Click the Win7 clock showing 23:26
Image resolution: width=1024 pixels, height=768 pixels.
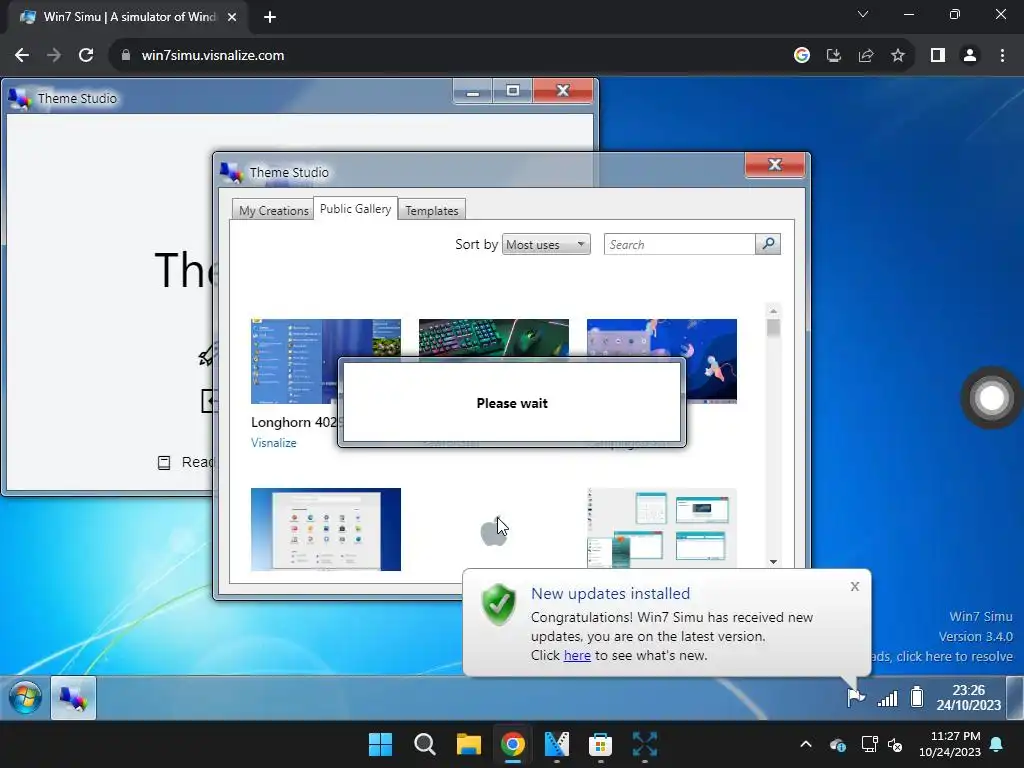point(968,697)
